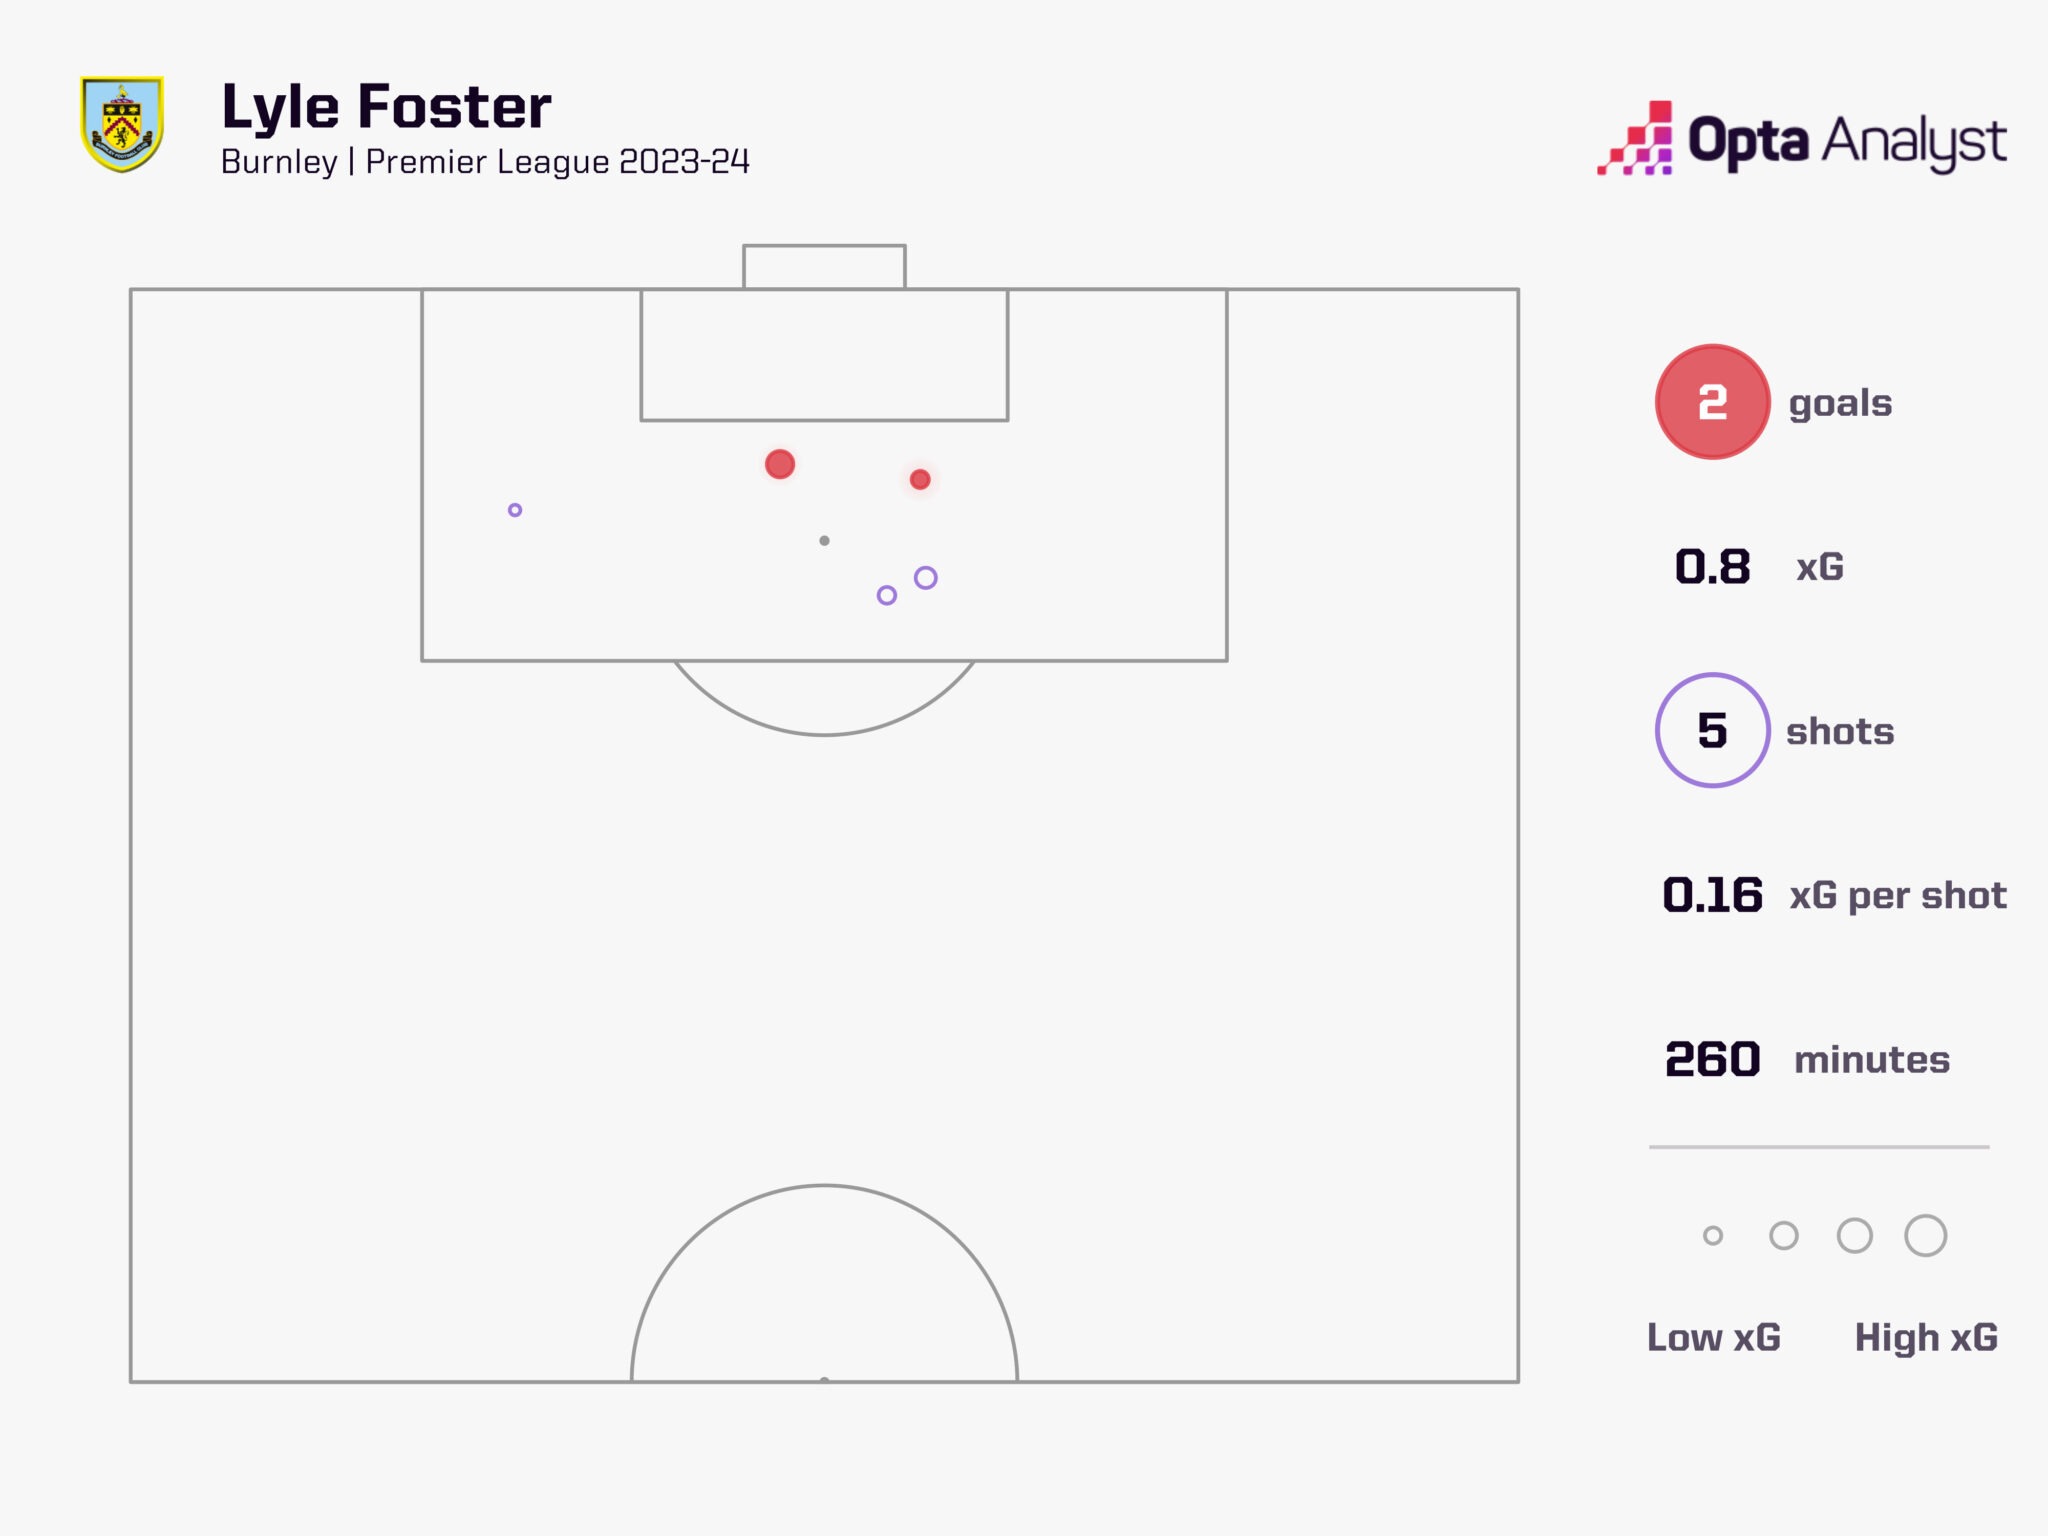Image resolution: width=2048 pixels, height=1536 pixels.
Task: Click the purple circle showing 5 shots
Action: point(1712,730)
